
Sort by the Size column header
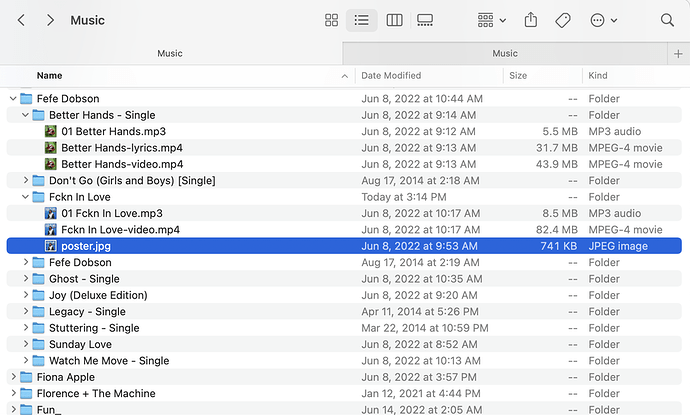click(x=518, y=76)
